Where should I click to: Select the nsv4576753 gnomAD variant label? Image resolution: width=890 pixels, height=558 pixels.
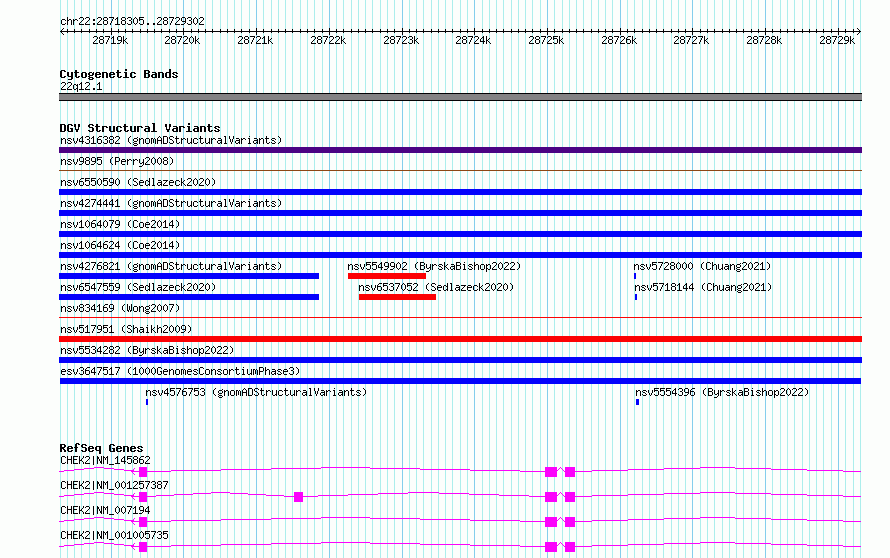255,392
